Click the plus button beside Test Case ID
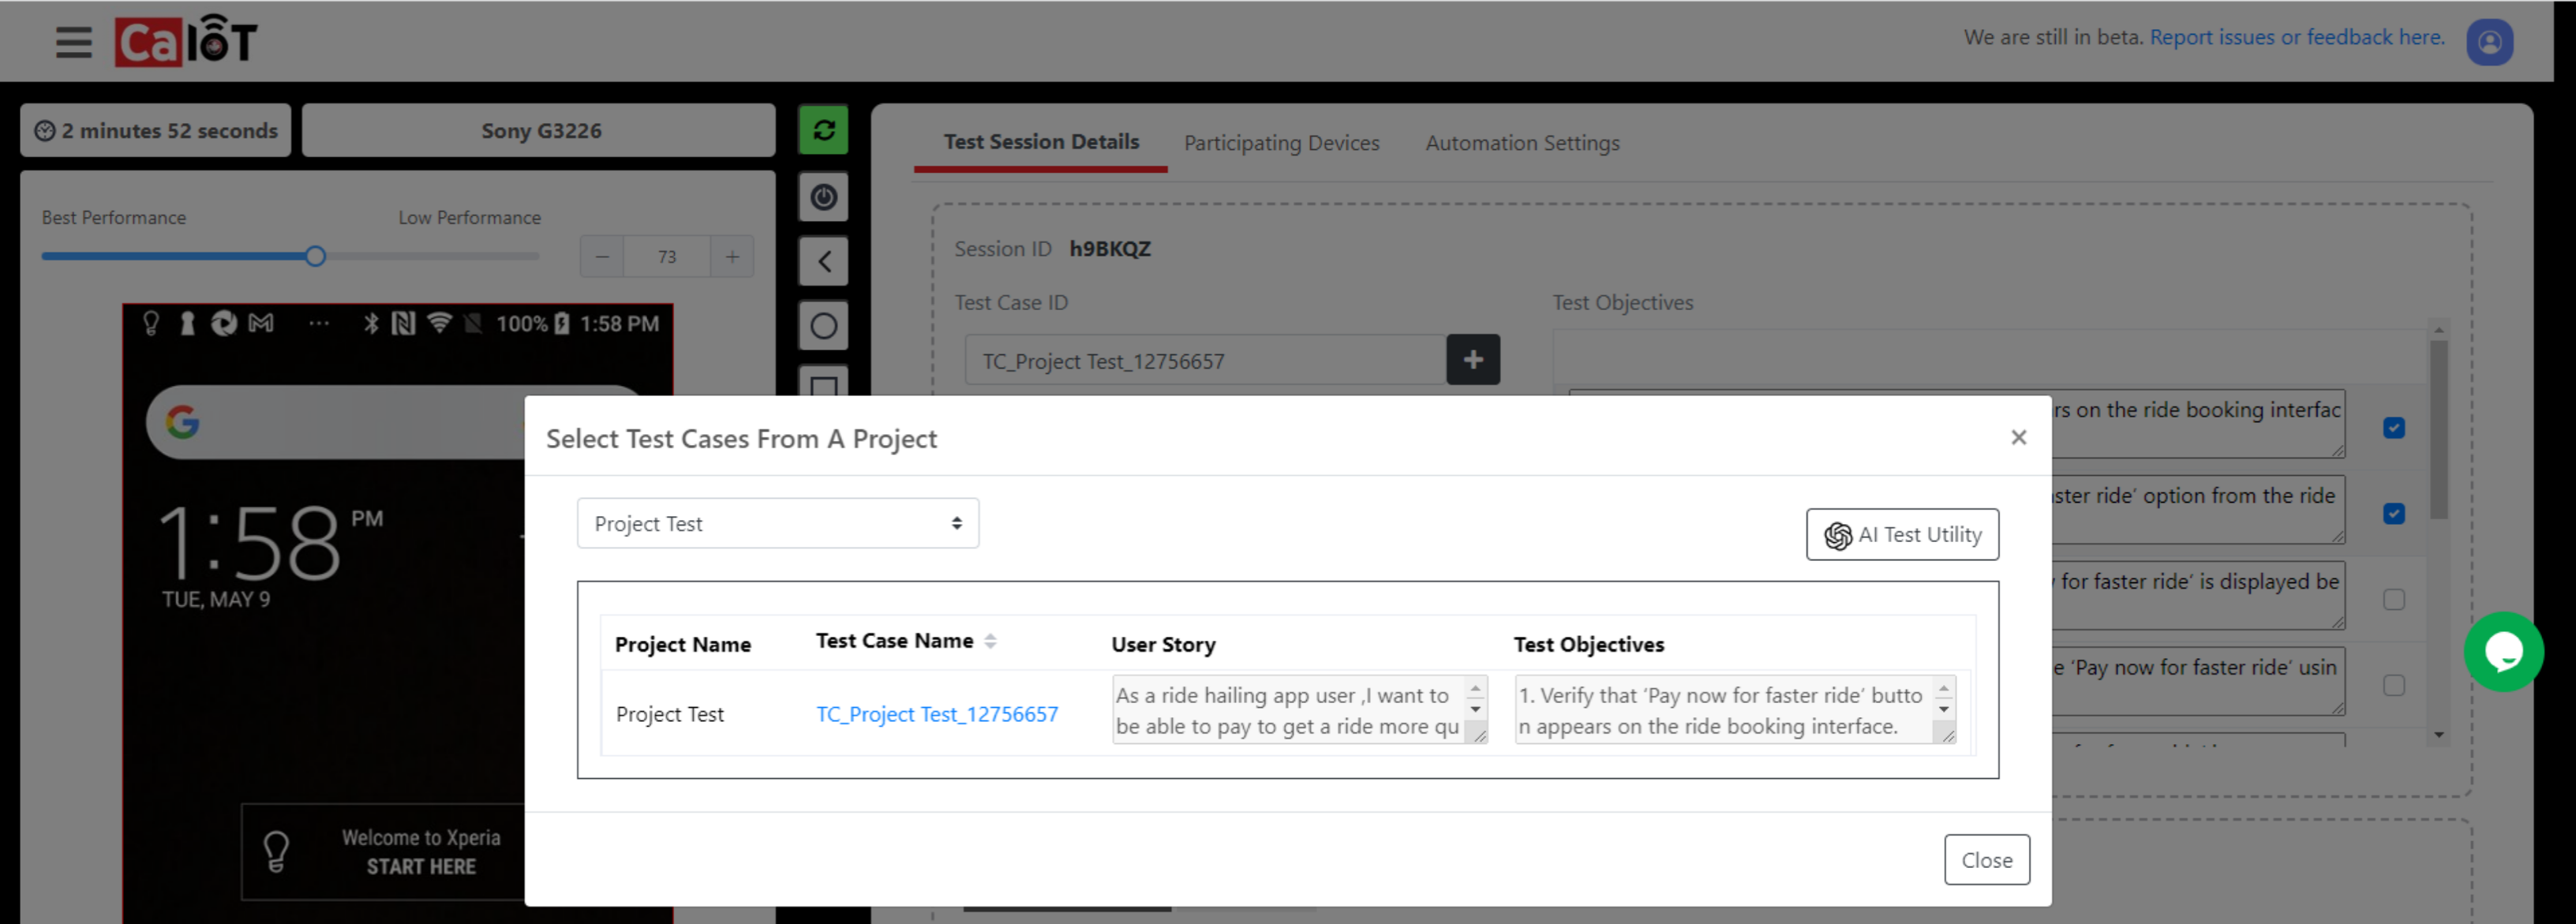The image size is (2576, 924). tap(1472, 360)
